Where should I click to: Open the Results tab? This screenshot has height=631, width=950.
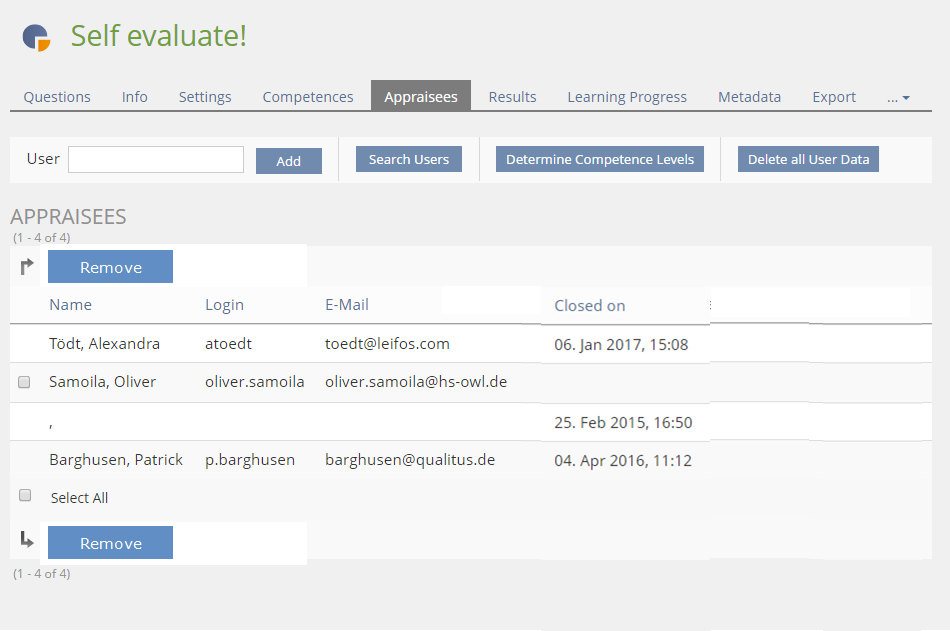pos(512,97)
